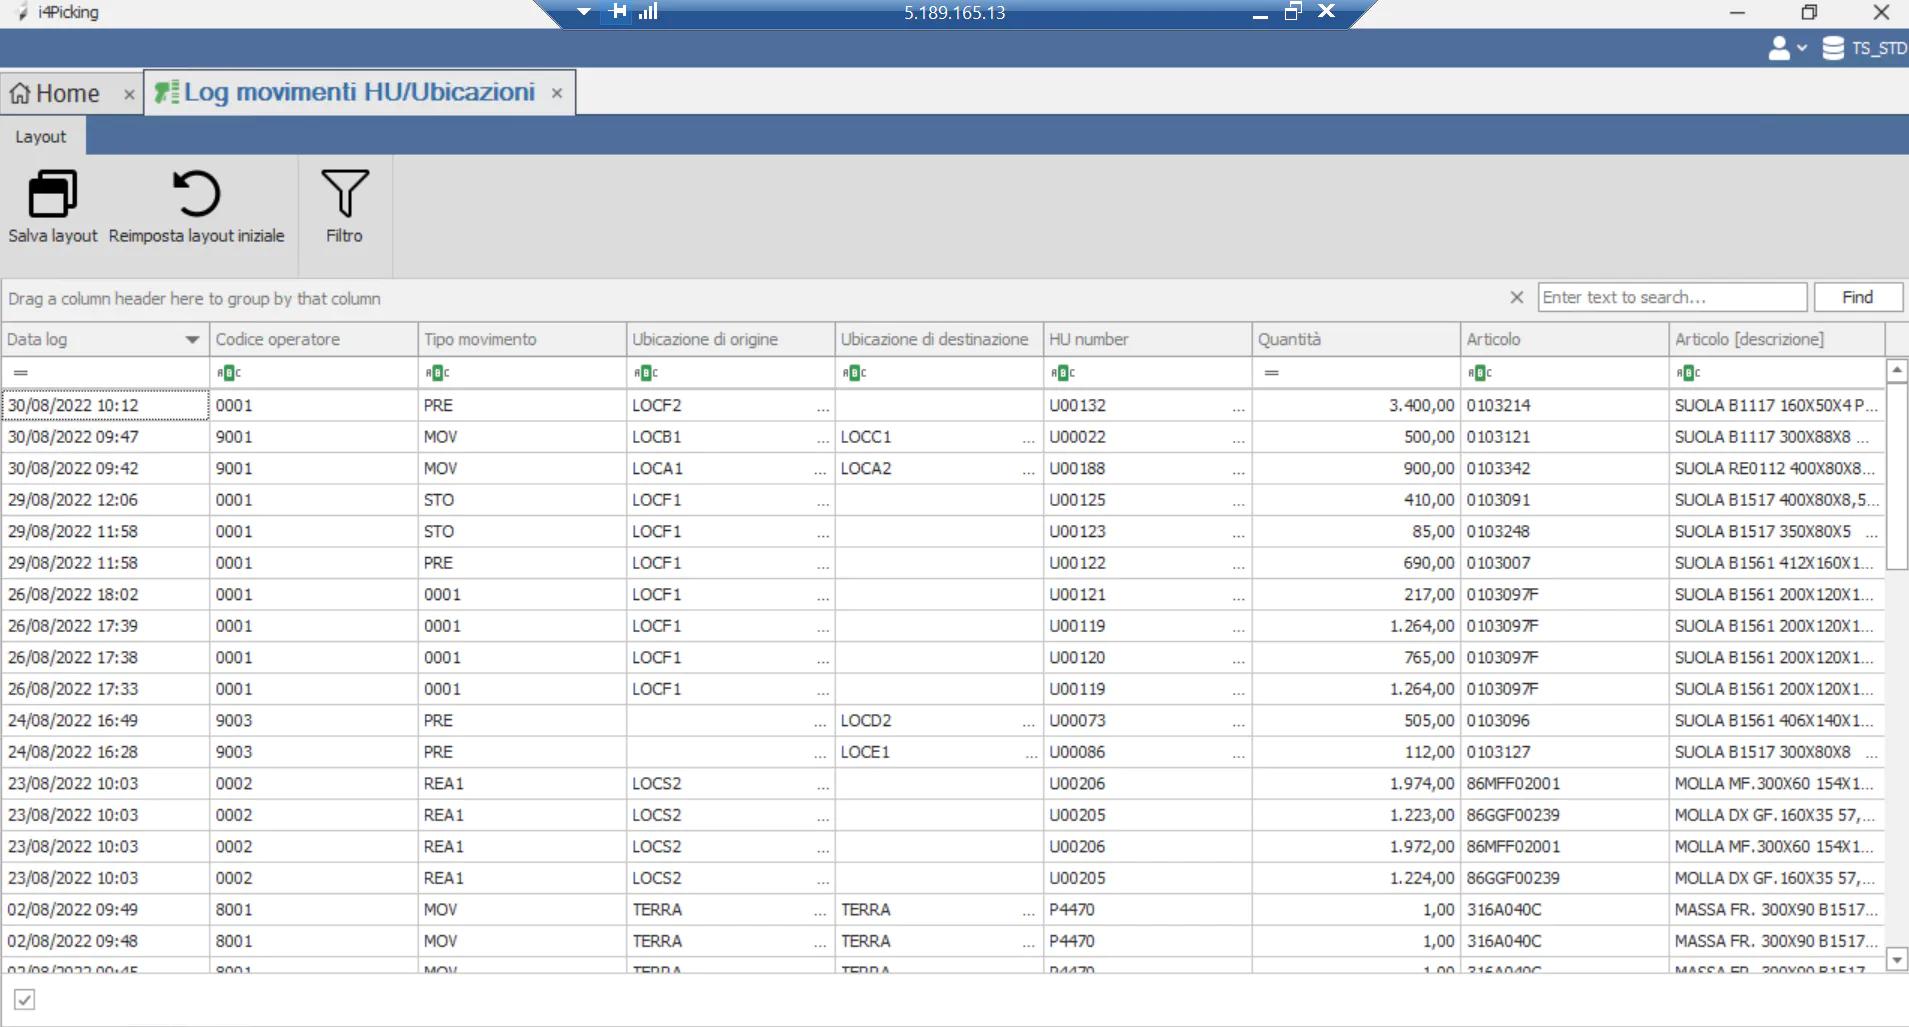Sort by Articolo [descrizione] header

1777,339
